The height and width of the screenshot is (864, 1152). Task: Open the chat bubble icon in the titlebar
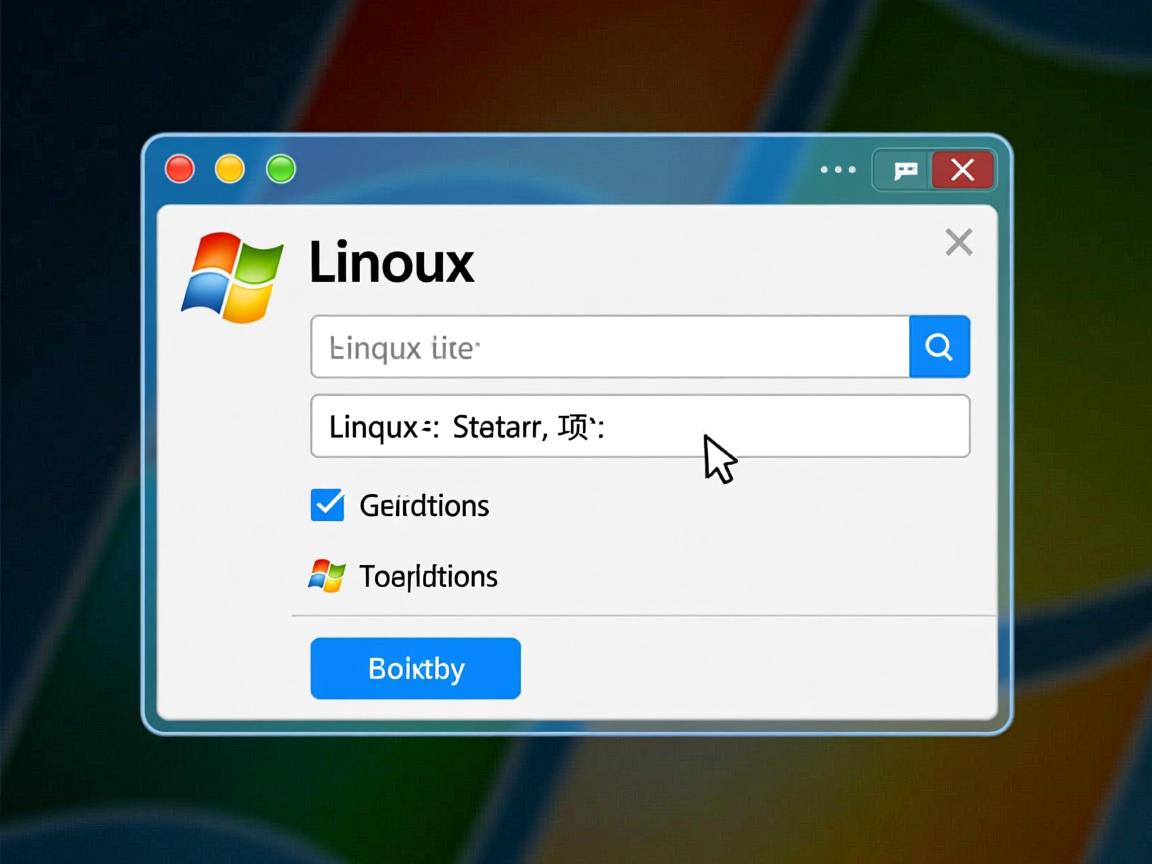[903, 169]
